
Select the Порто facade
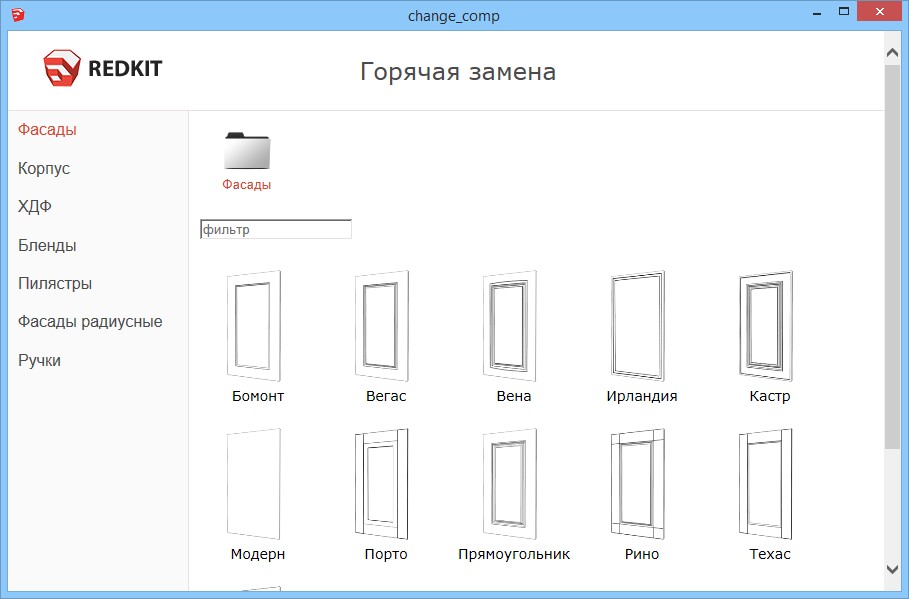pos(383,483)
